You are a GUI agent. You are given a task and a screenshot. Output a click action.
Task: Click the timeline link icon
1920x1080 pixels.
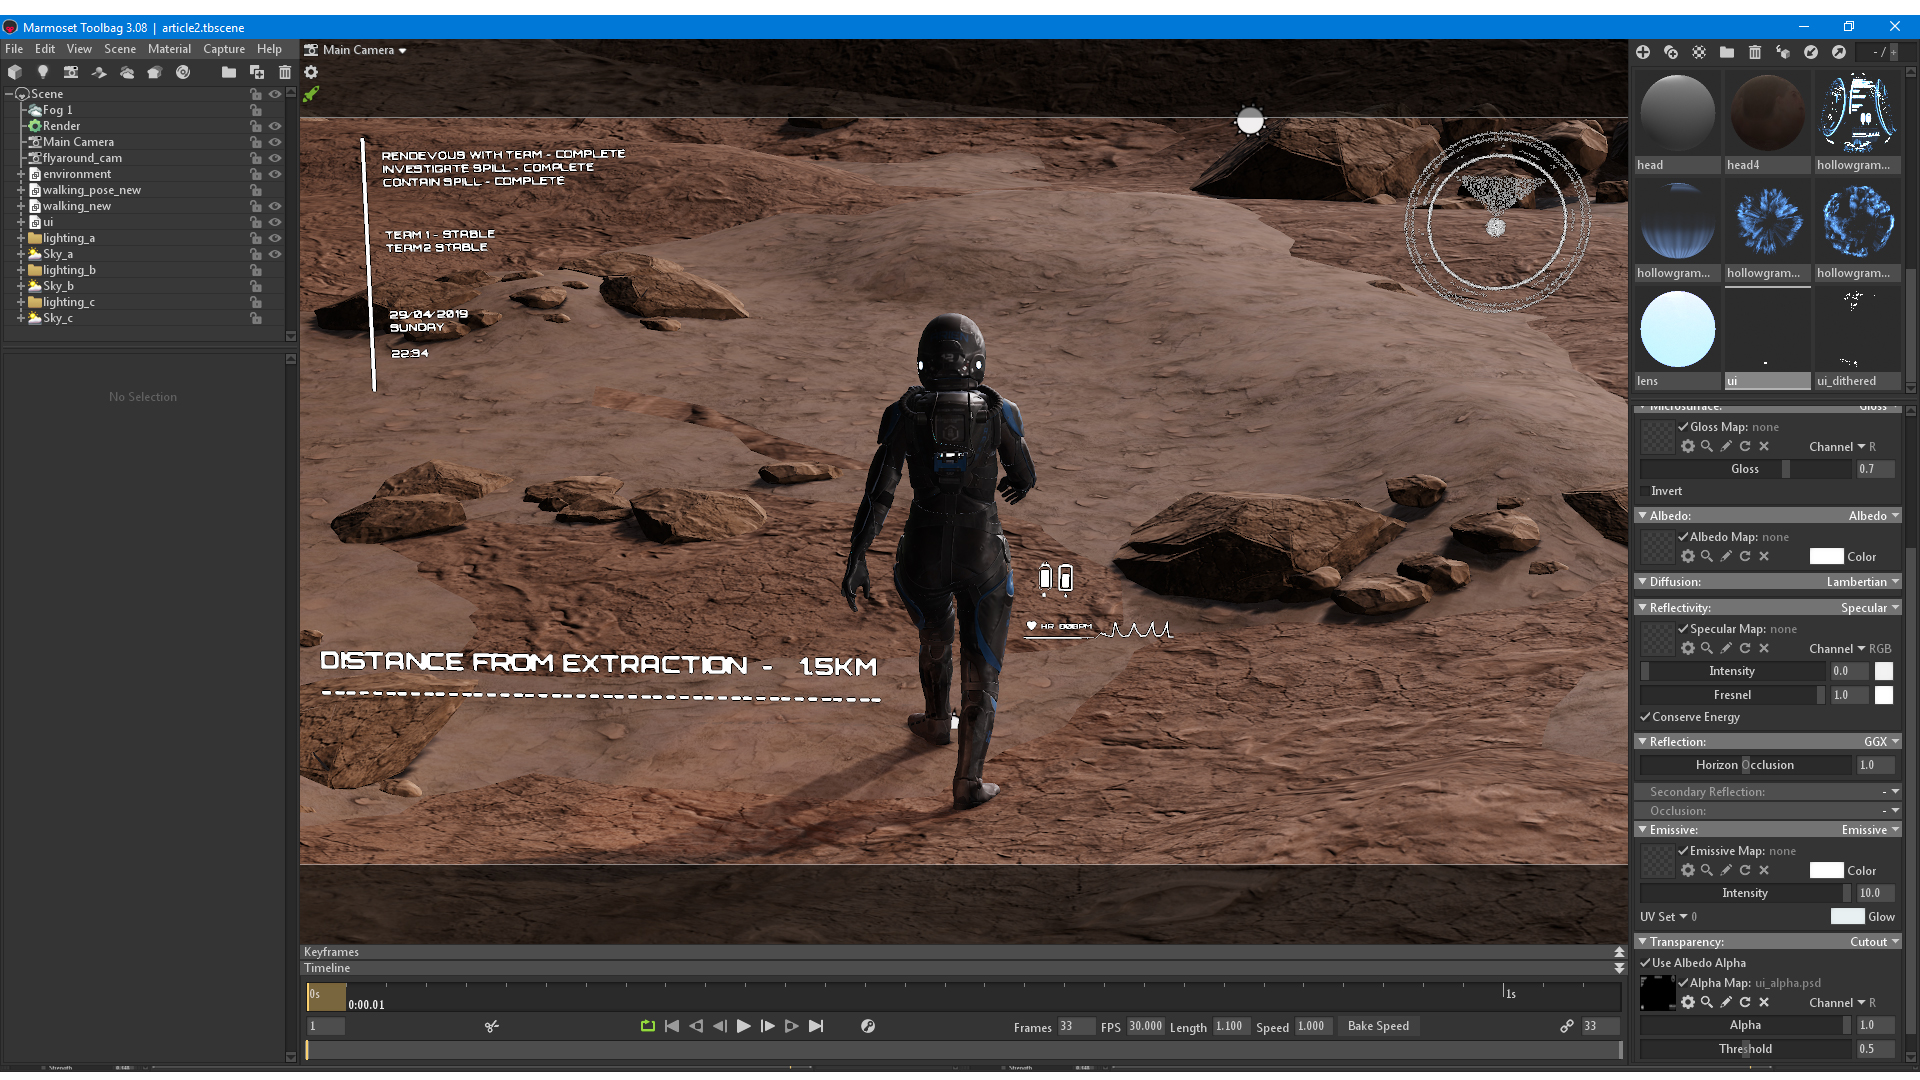[x=1567, y=1027]
